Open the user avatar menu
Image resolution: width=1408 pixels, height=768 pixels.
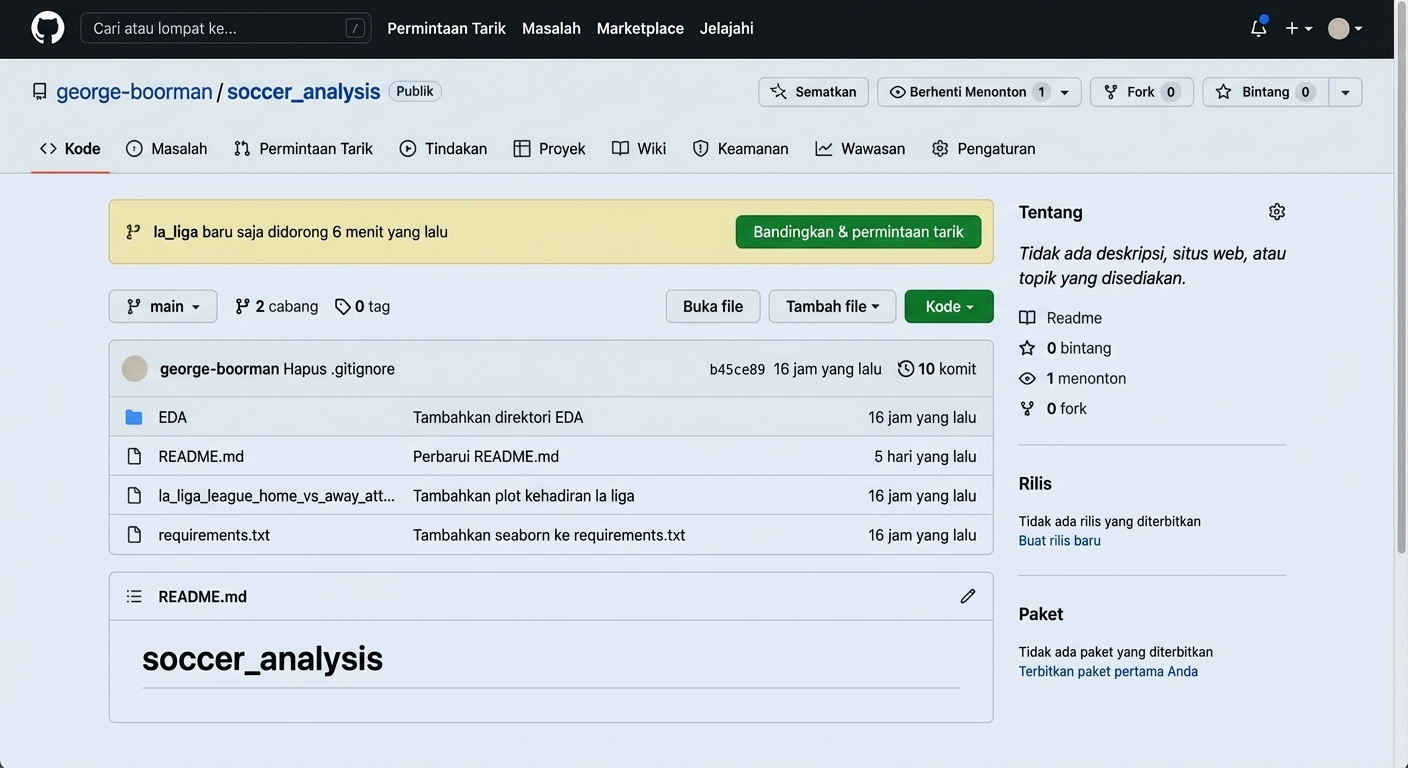coord(1345,28)
